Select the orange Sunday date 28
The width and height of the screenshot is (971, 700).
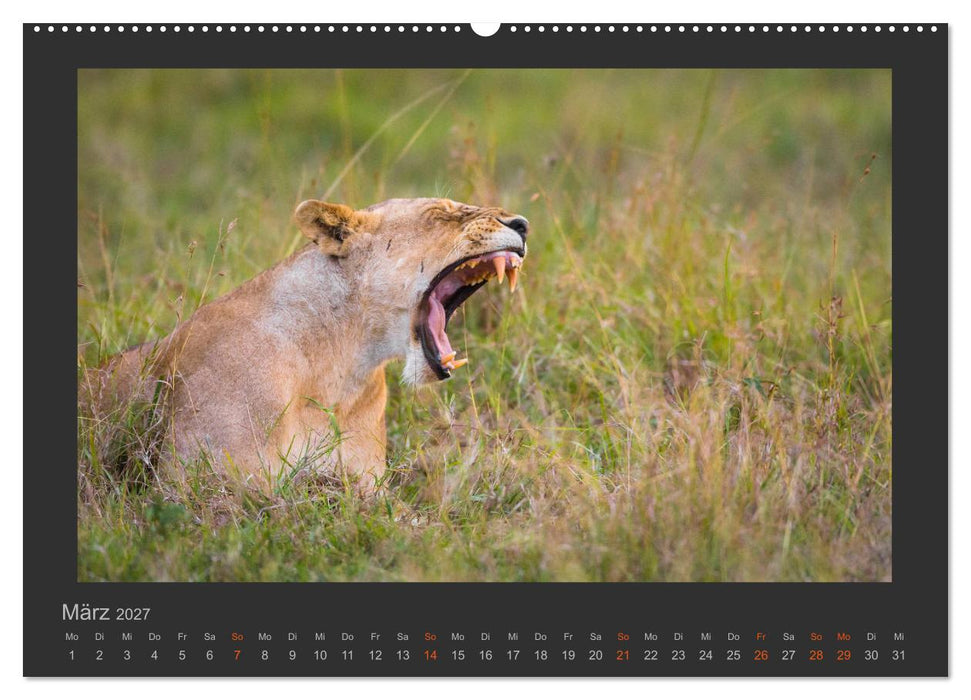pos(816,655)
